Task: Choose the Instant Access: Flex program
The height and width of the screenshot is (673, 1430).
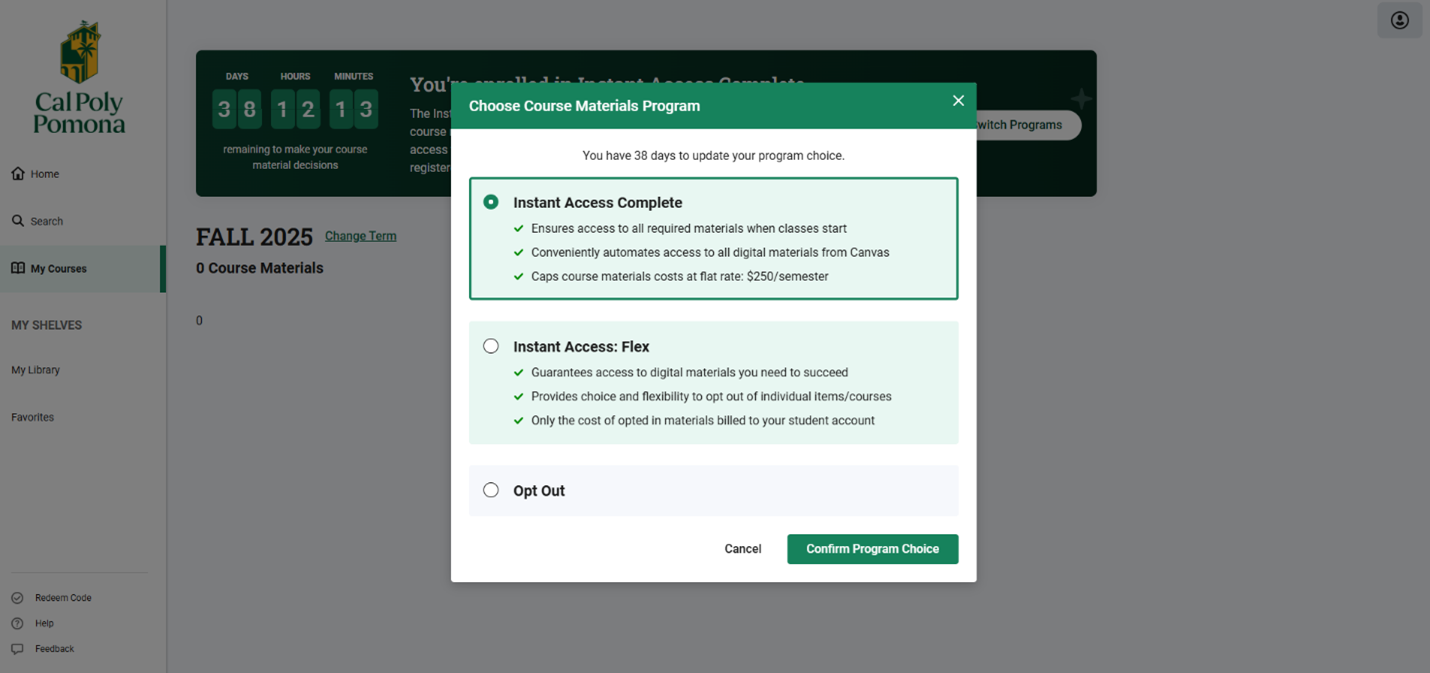Action: (491, 345)
